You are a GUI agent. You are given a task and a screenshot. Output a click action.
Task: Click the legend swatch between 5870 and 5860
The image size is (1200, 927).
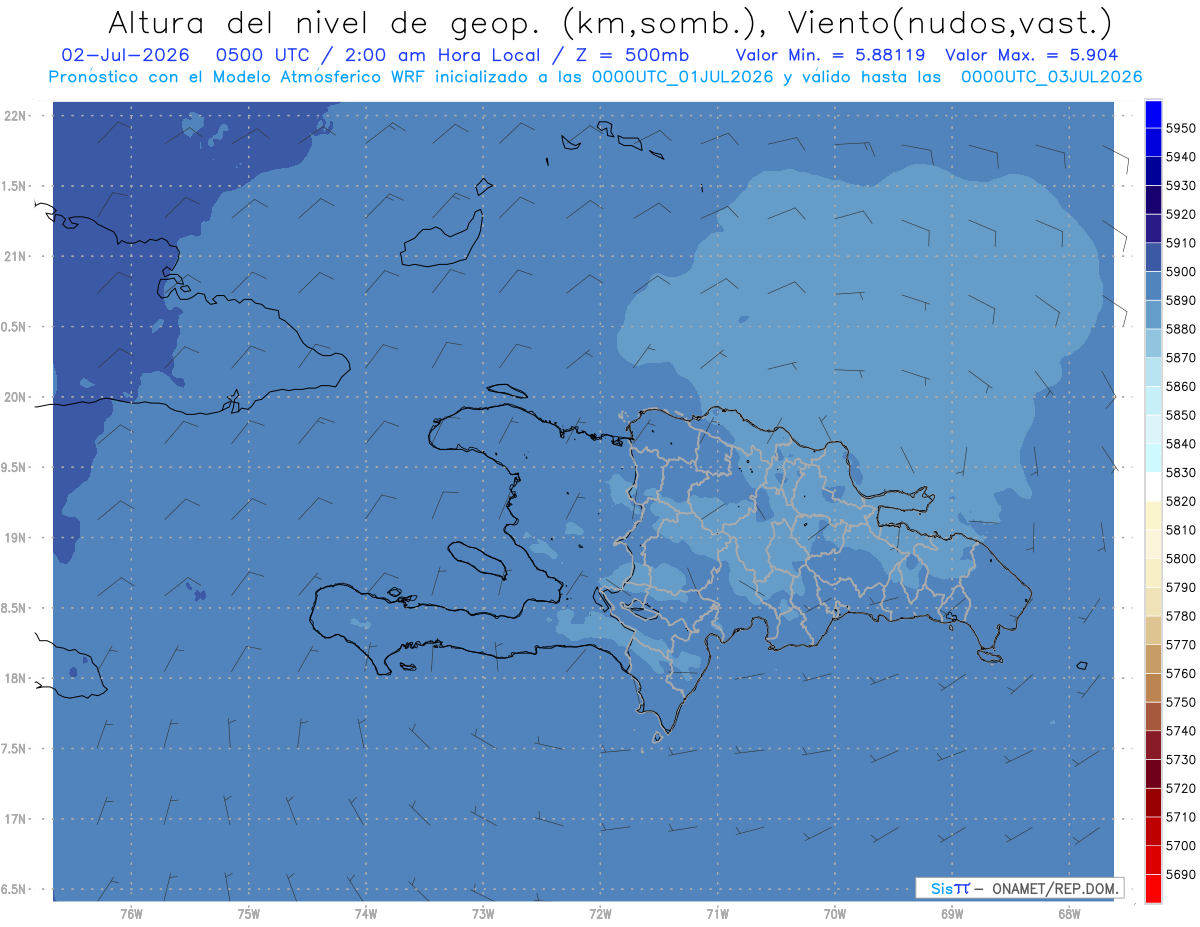pos(1153,371)
